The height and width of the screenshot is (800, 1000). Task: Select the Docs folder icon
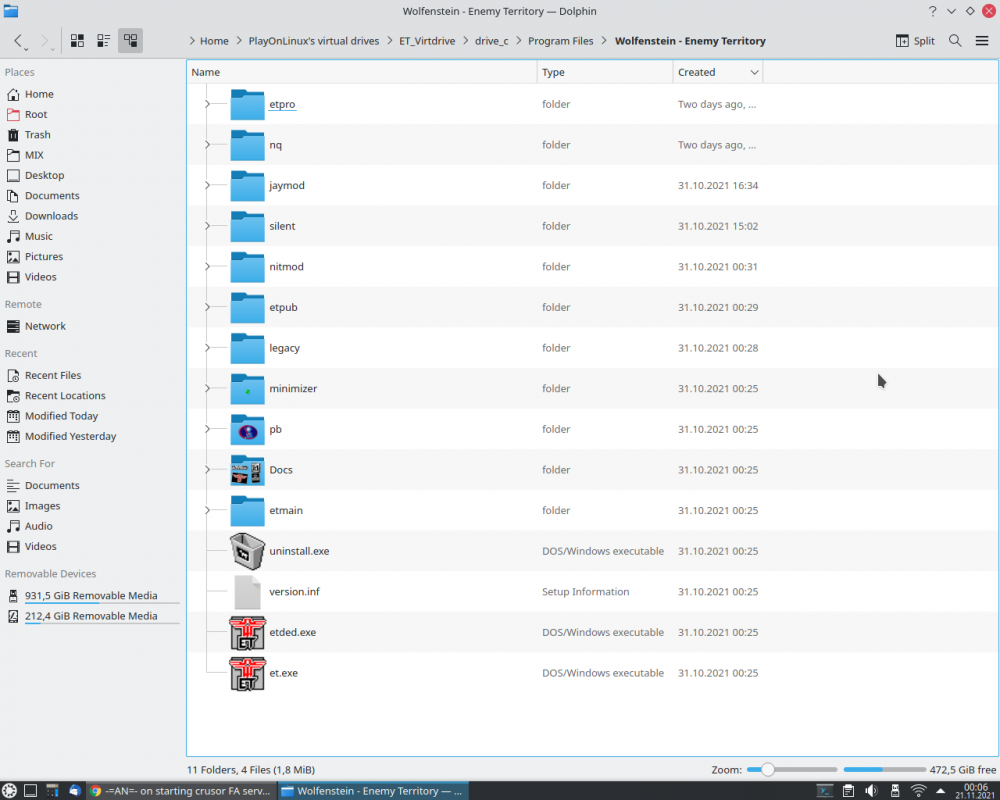[x=247, y=470]
